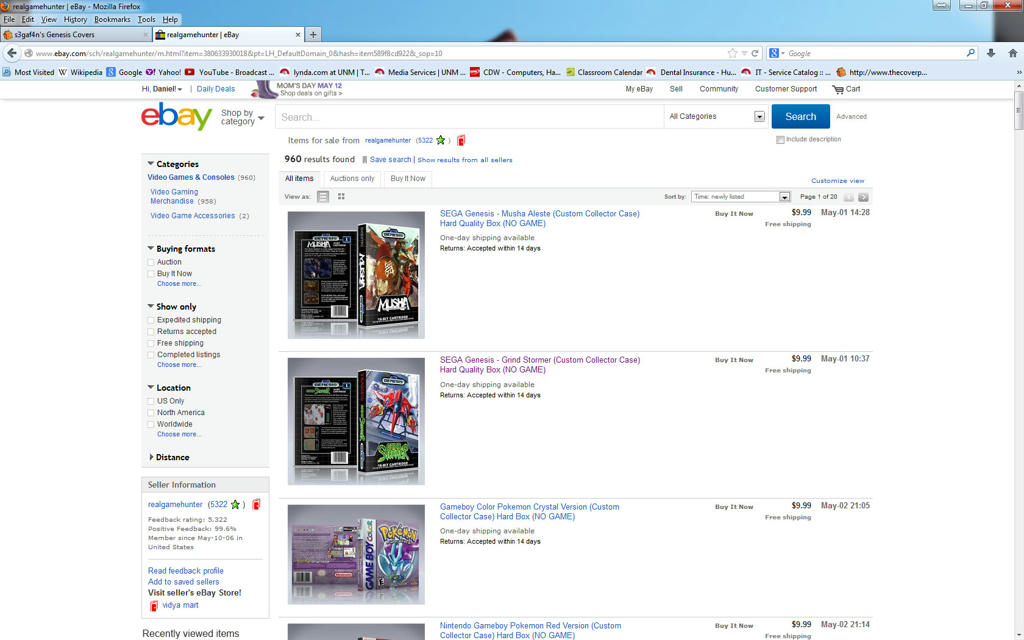Bookmark this page with star icon
The image size is (1024, 640).
[x=733, y=53]
